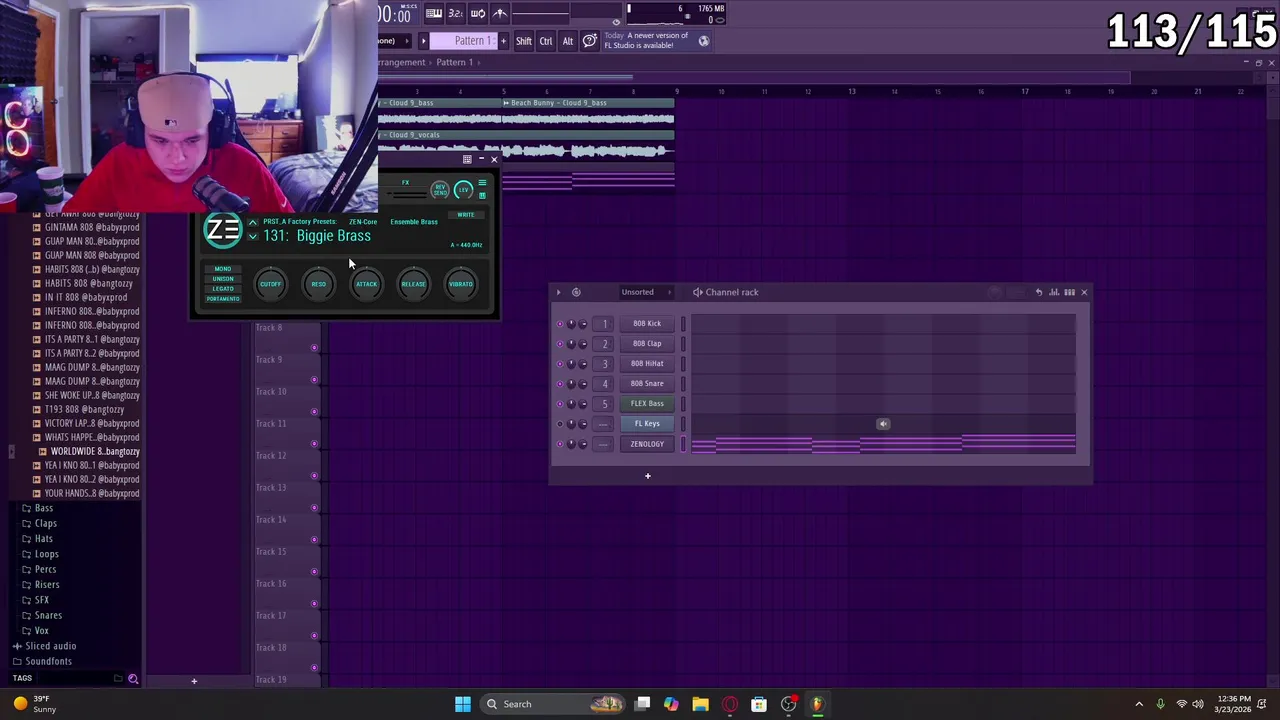Image resolution: width=1280 pixels, height=720 pixels.
Task: Open FX section in Zenology
Action: click(405, 183)
